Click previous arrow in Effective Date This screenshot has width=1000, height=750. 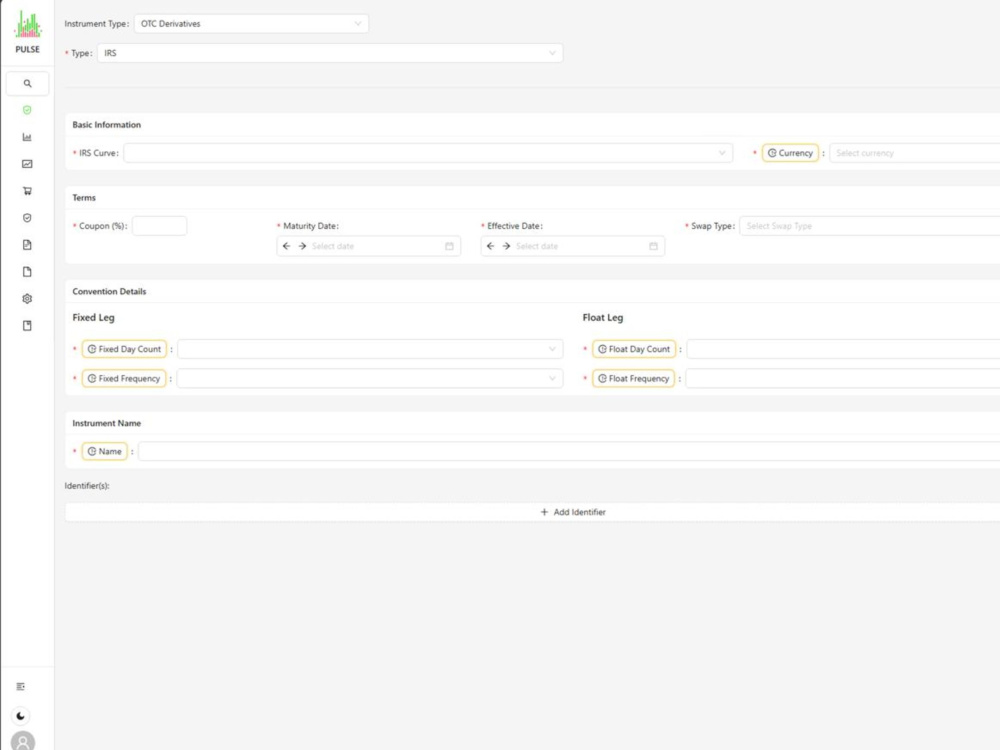[x=490, y=246]
